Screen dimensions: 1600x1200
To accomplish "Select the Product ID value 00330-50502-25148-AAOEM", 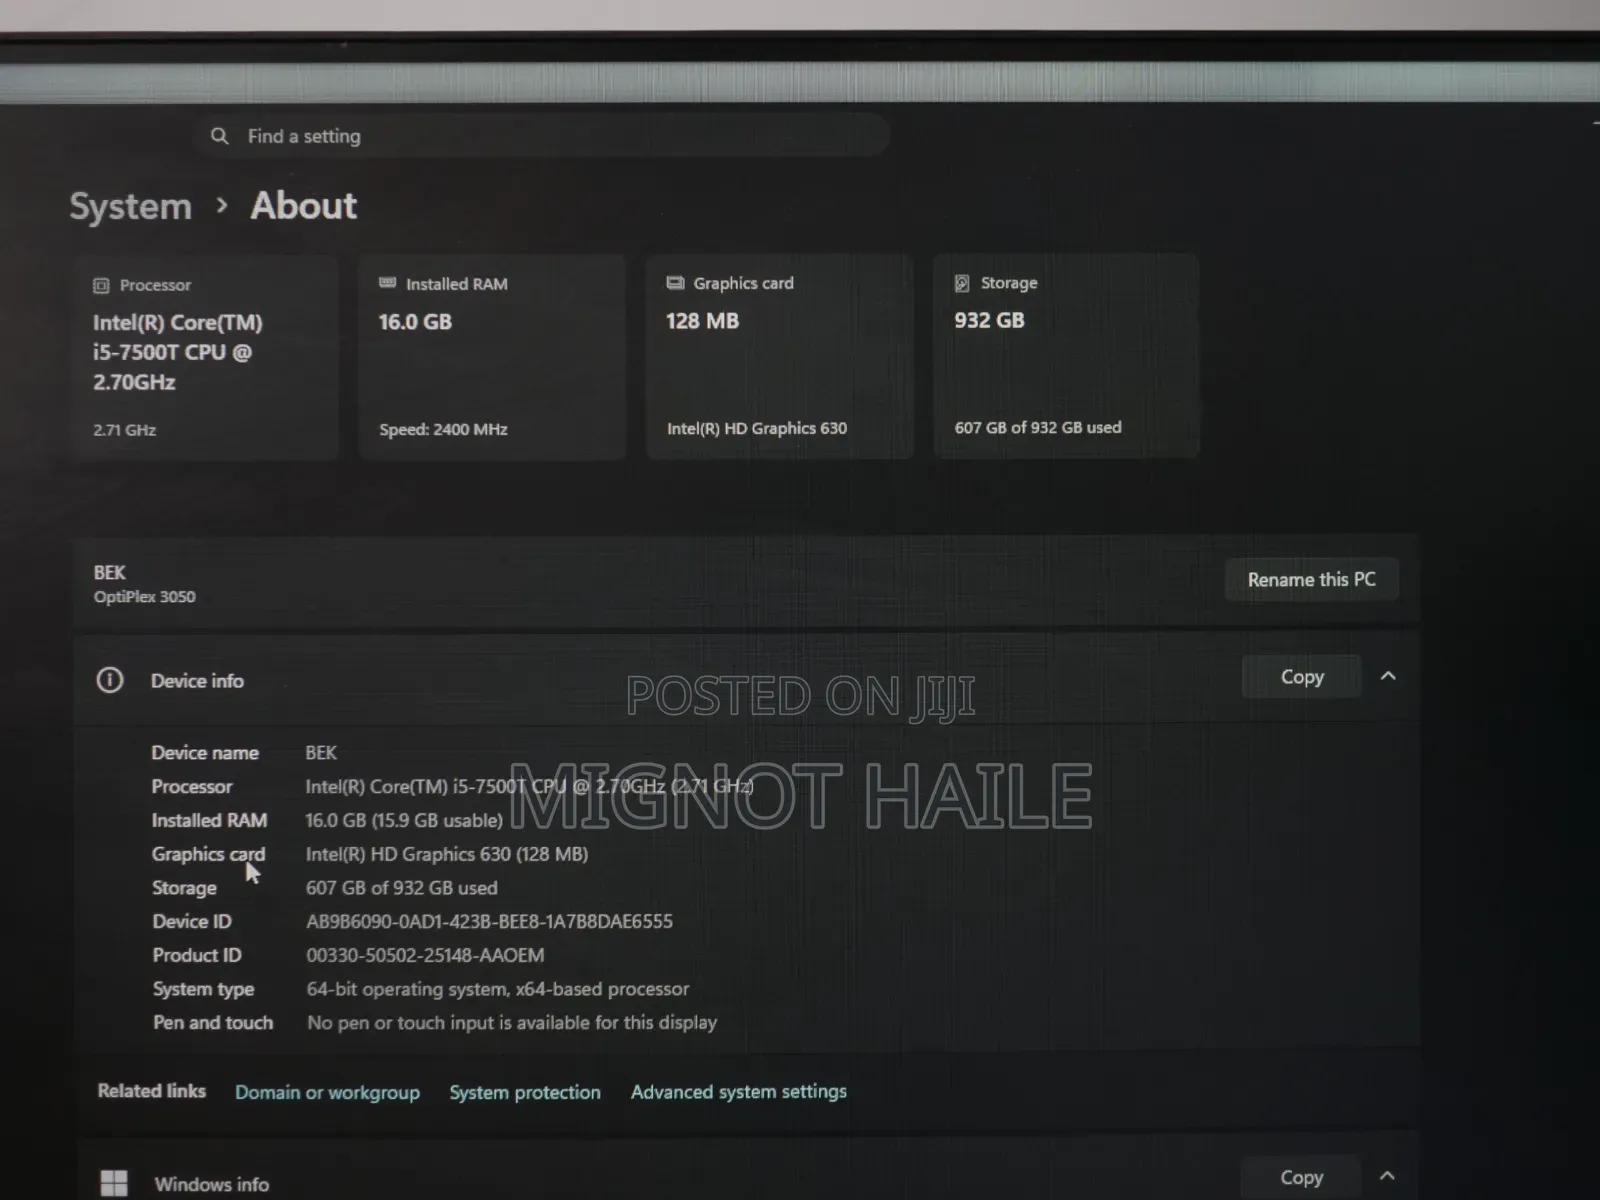I will point(425,955).
